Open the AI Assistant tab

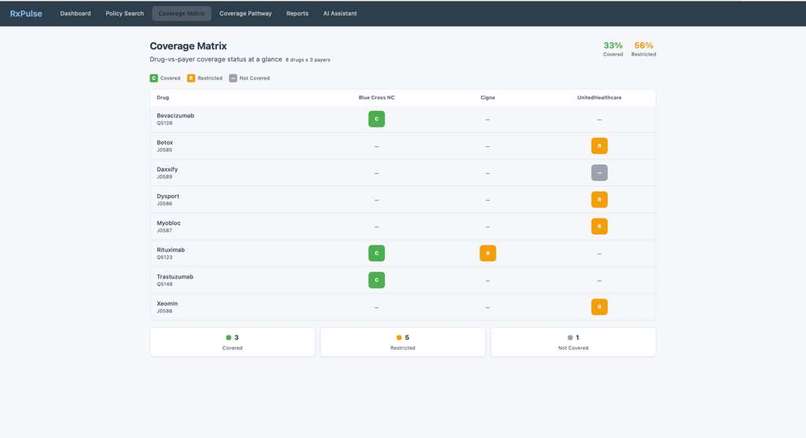pyautogui.click(x=340, y=13)
